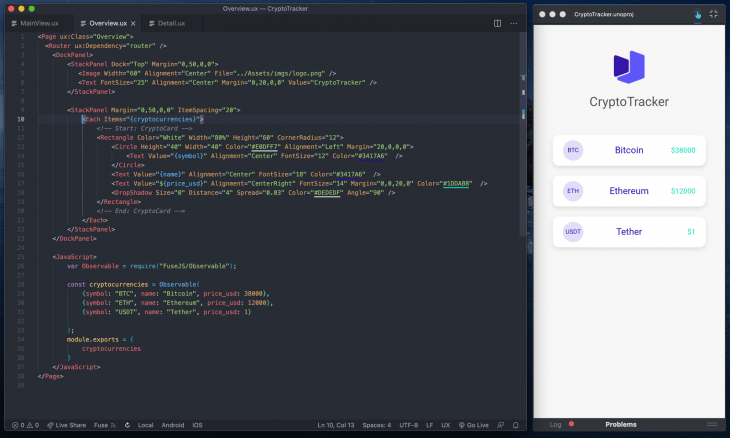Click the <JavaScript> opening tag line

point(74,257)
